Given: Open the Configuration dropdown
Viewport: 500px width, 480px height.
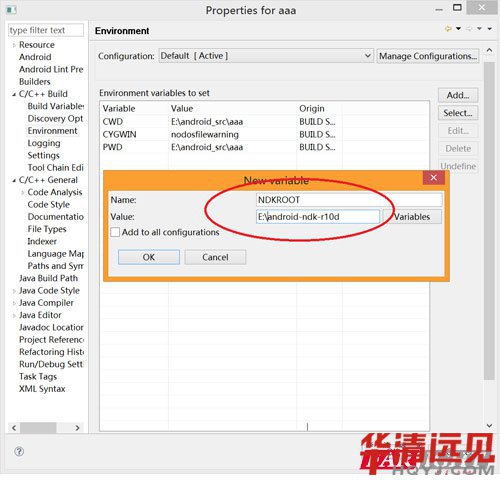Looking at the screenshot, I should click(266, 56).
